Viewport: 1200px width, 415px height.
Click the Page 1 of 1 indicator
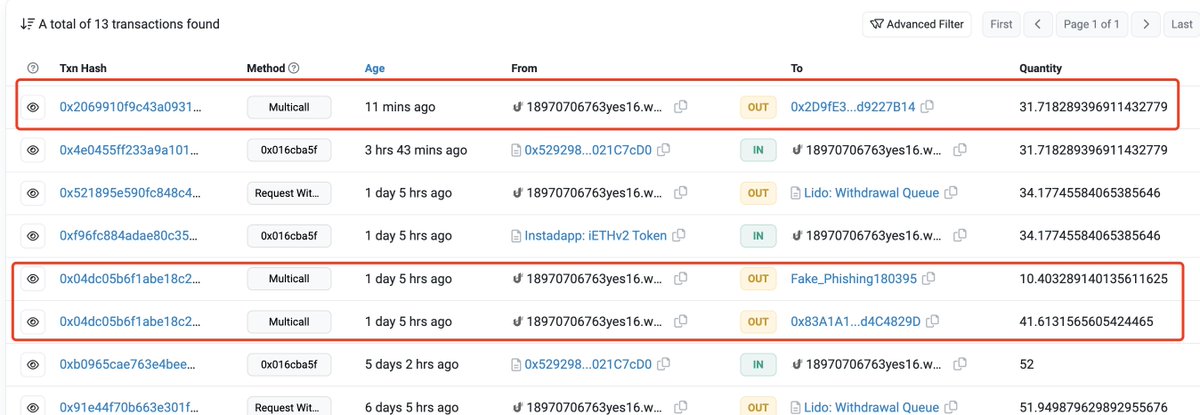1092,24
